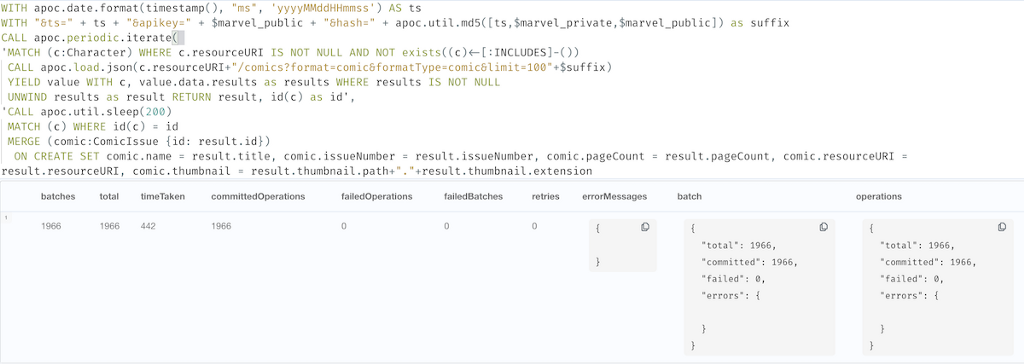Select the failedBatches column header

(473, 196)
